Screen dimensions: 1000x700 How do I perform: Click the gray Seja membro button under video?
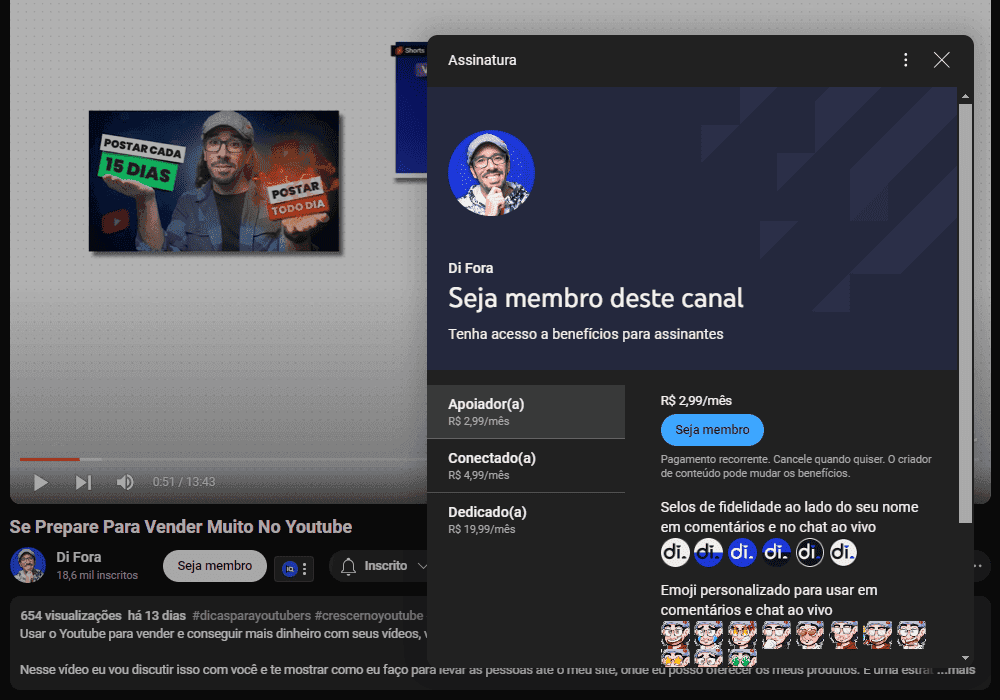tap(215, 566)
